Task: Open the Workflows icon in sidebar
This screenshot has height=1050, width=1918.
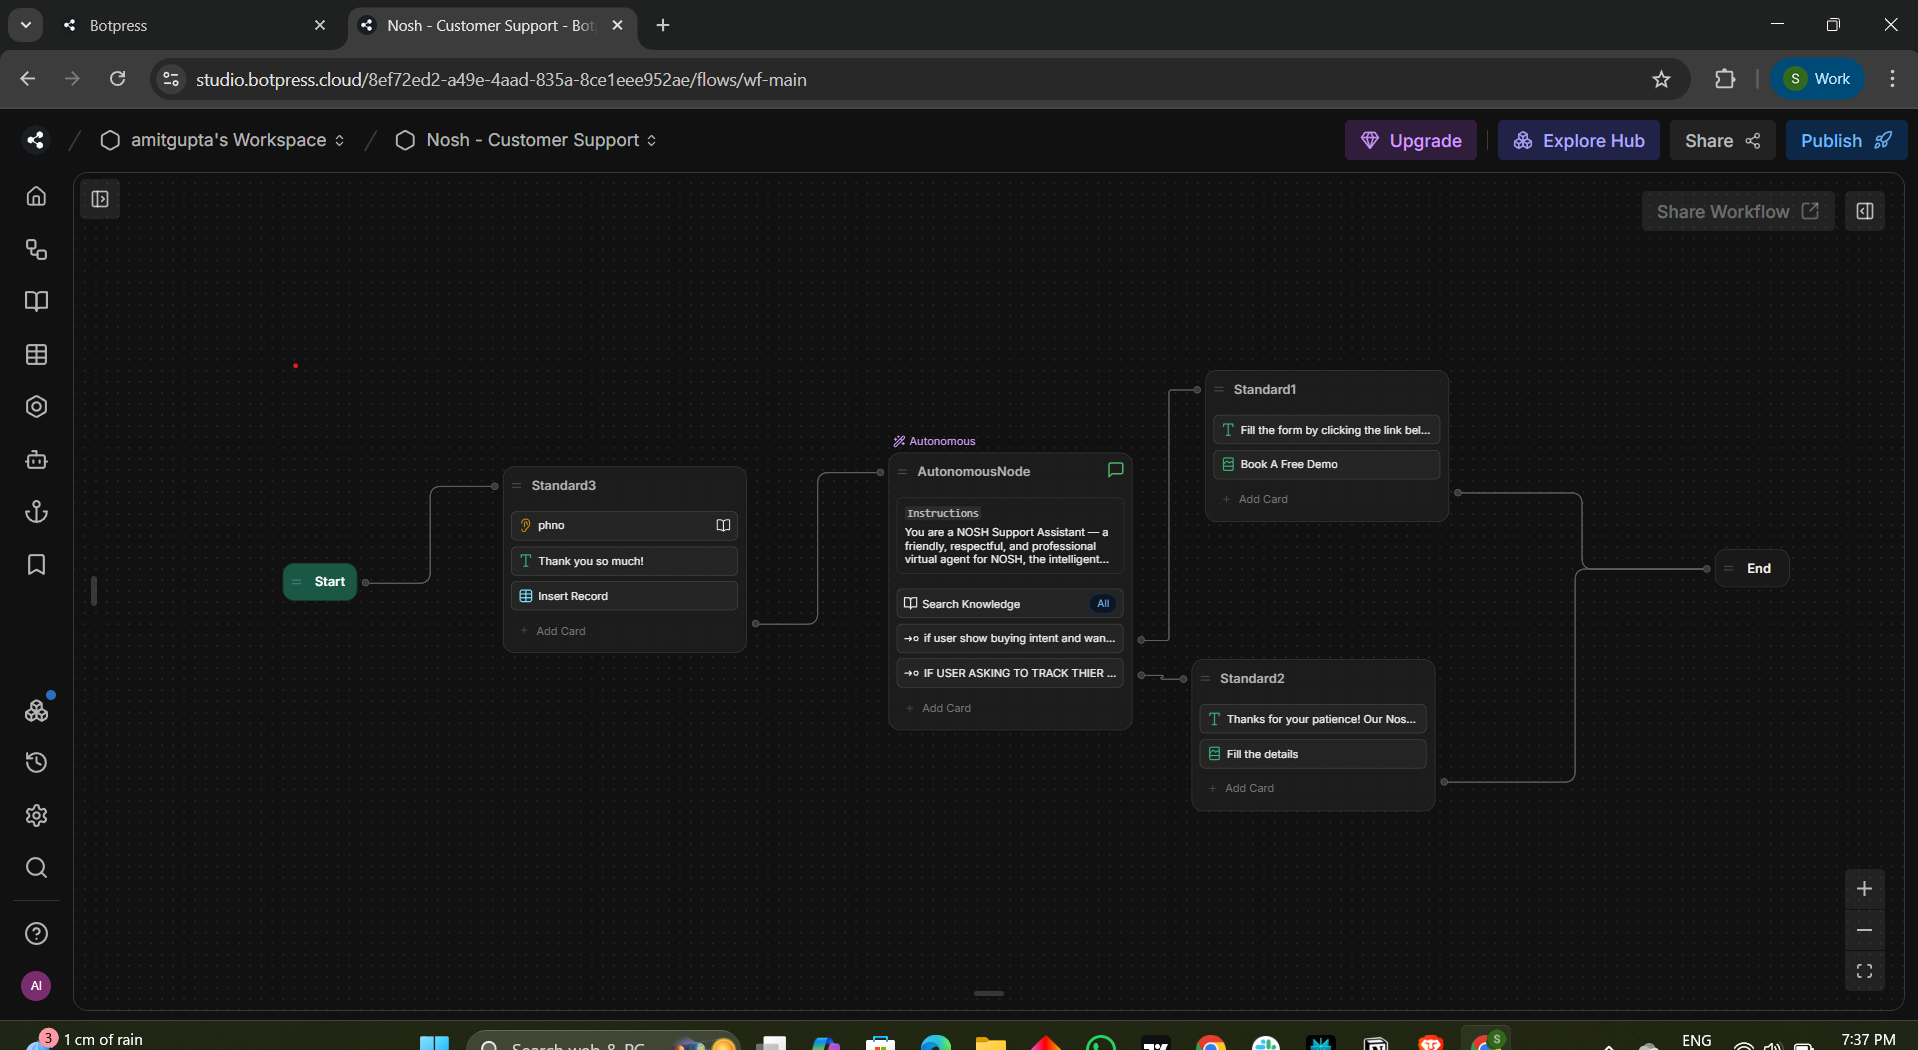Action: tap(36, 249)
